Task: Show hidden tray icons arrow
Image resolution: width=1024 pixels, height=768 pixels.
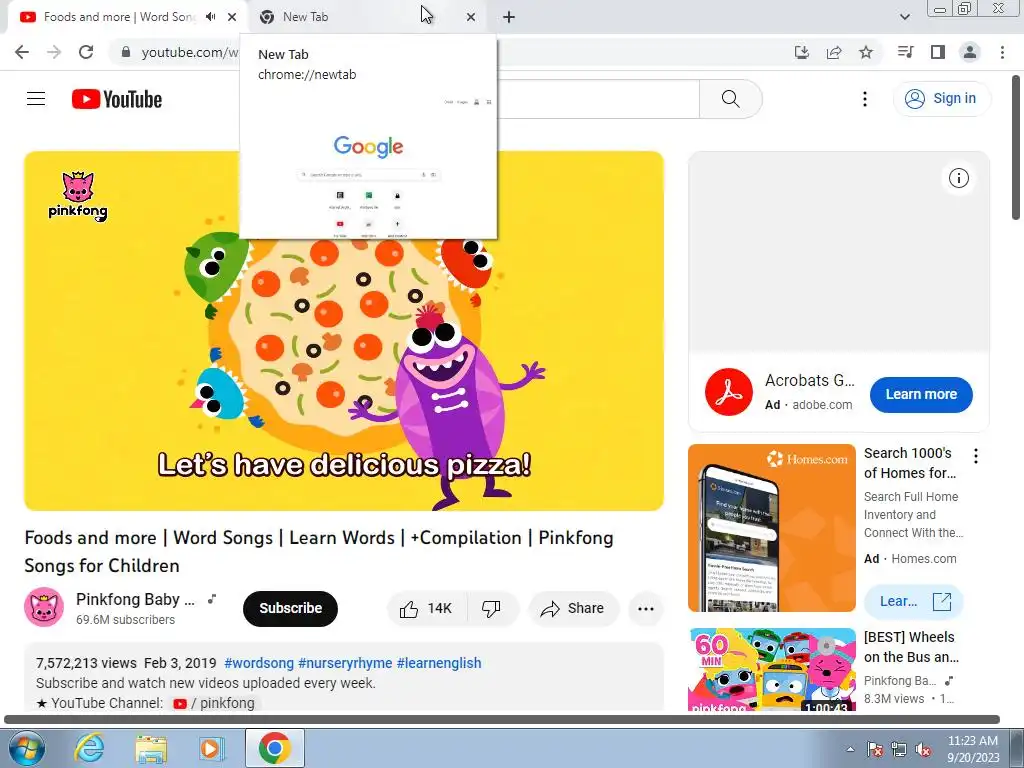Action: (850, 749)
